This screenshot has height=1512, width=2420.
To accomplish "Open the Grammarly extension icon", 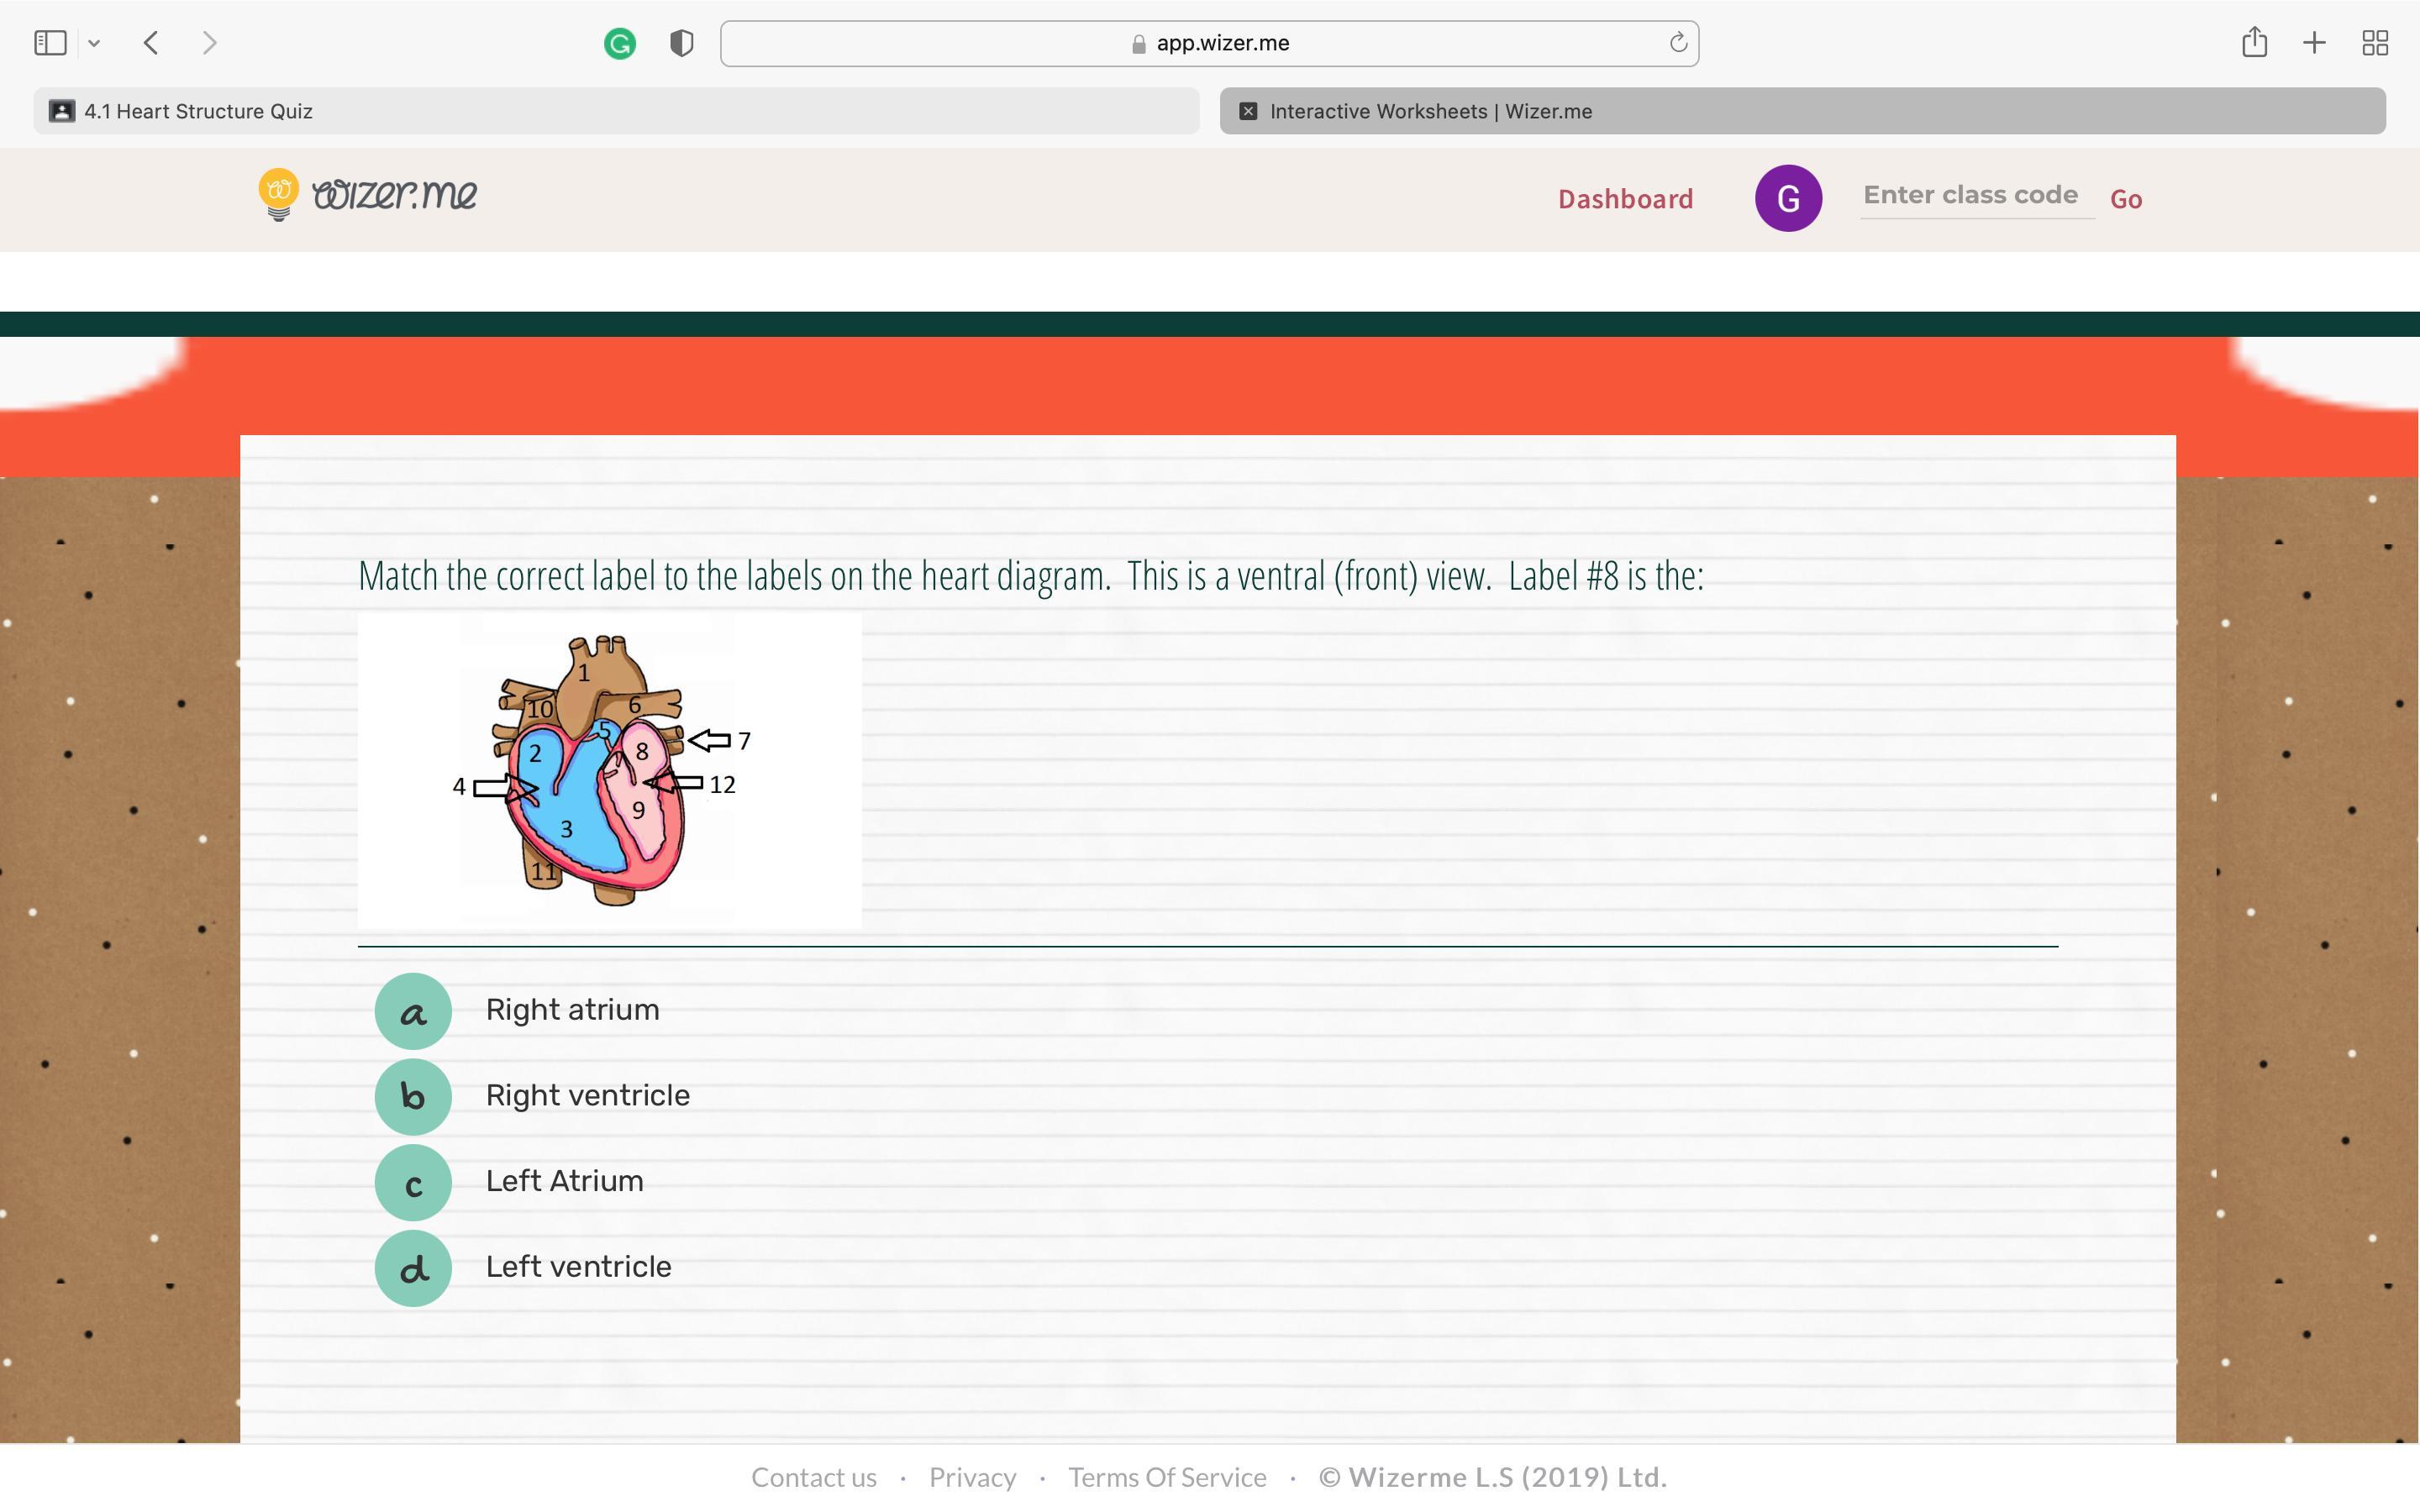I will pos(620,43).
